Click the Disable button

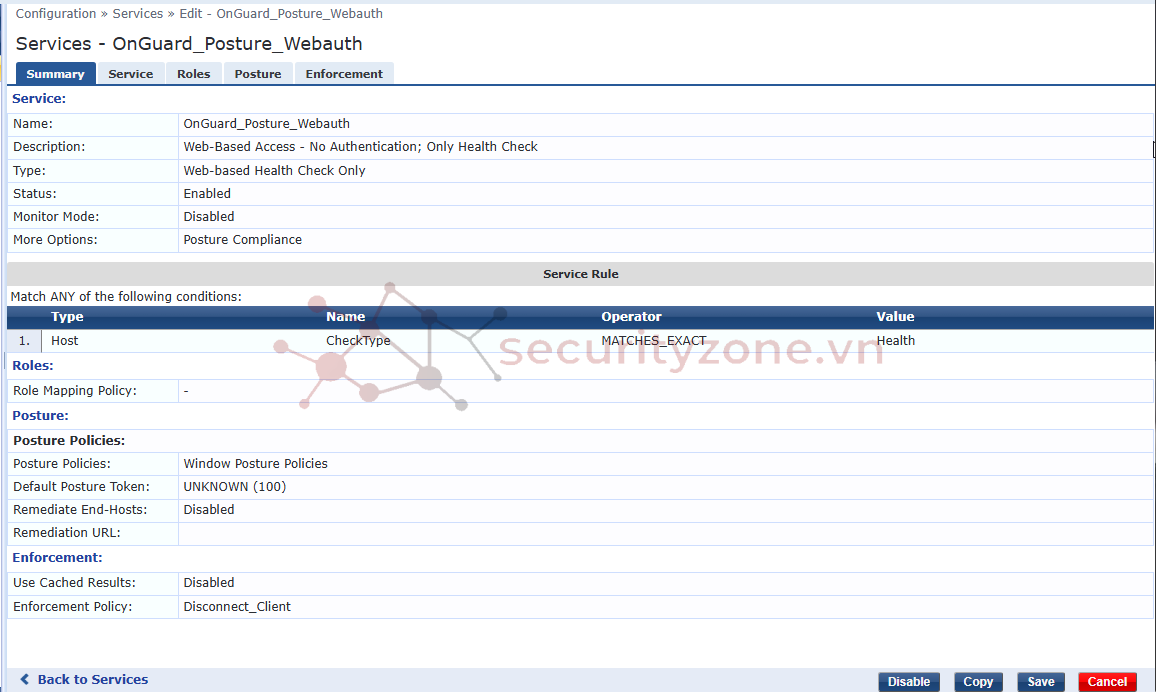tap(908, 681)
